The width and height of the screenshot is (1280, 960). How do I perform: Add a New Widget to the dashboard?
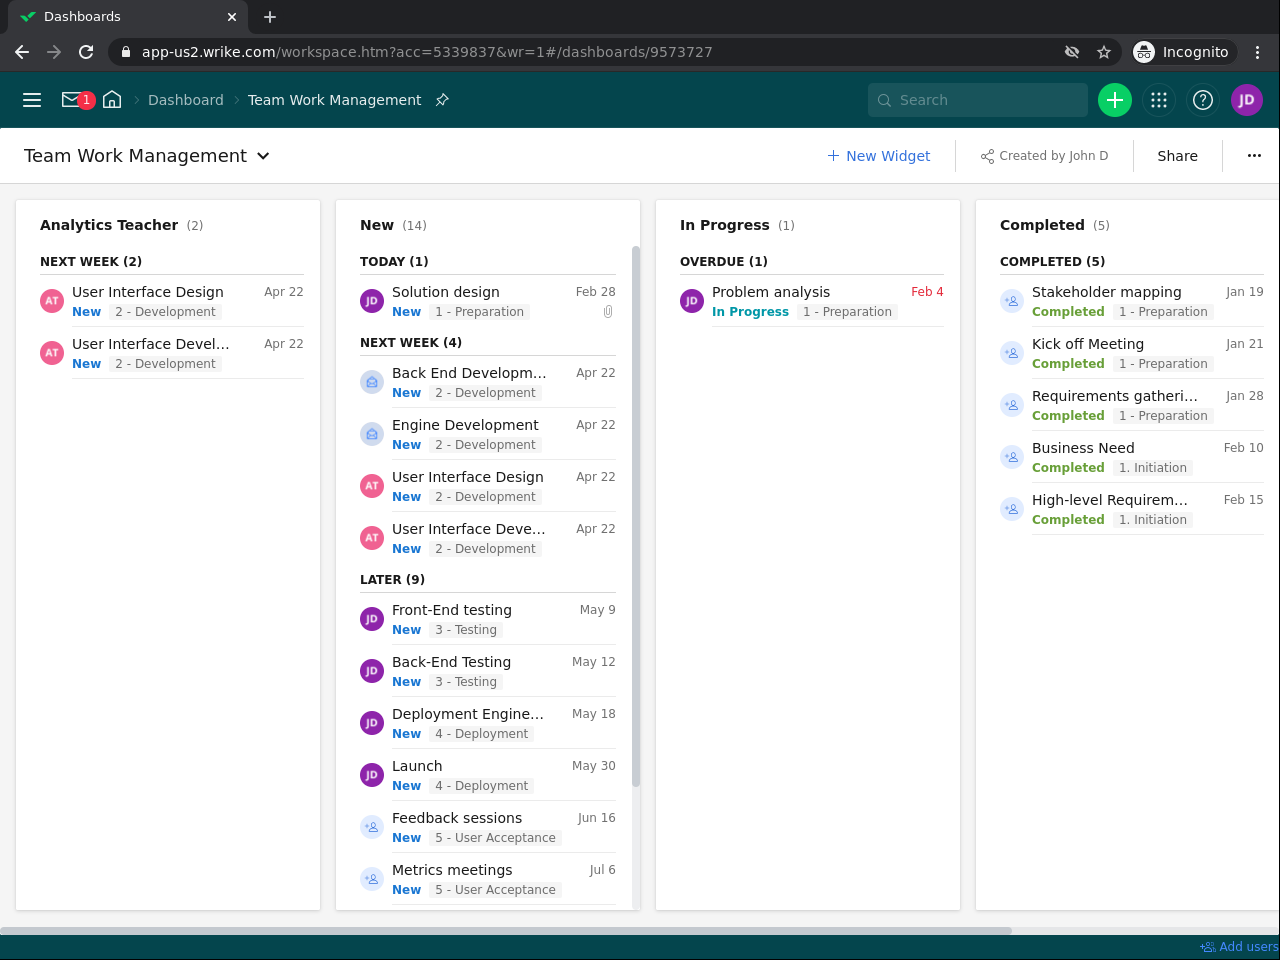tap(878, 156)
